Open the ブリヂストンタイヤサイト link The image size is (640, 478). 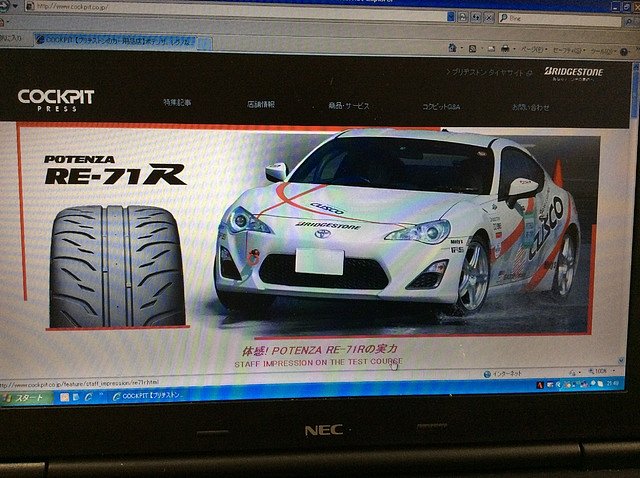pos(489,73)
